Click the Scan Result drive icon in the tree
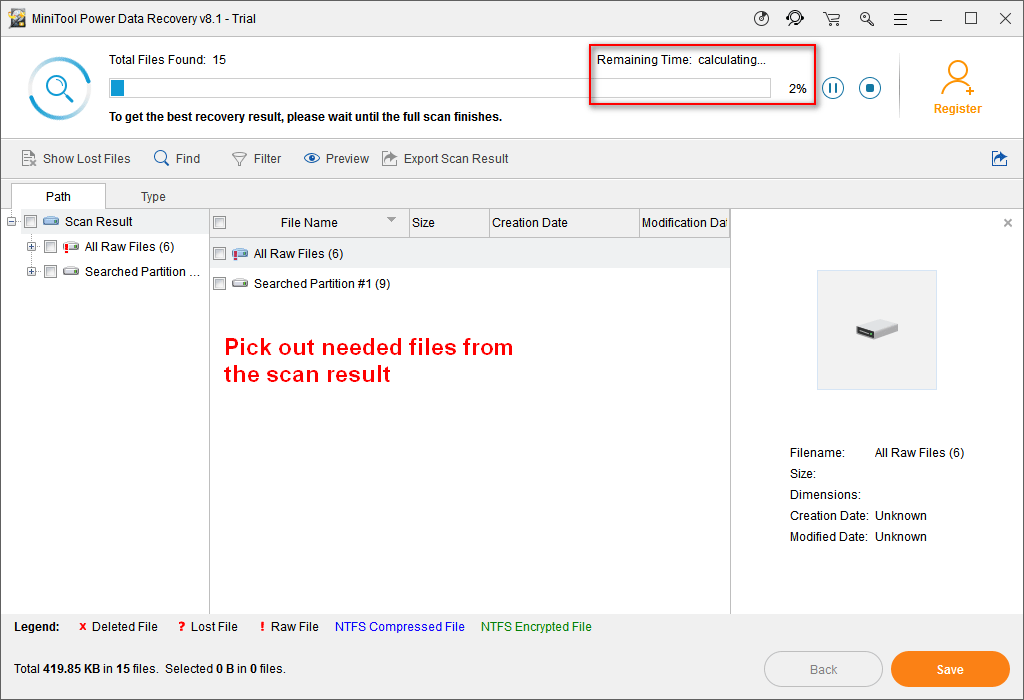Viewport: 1024px width, 700px height. tap(51, 221)
